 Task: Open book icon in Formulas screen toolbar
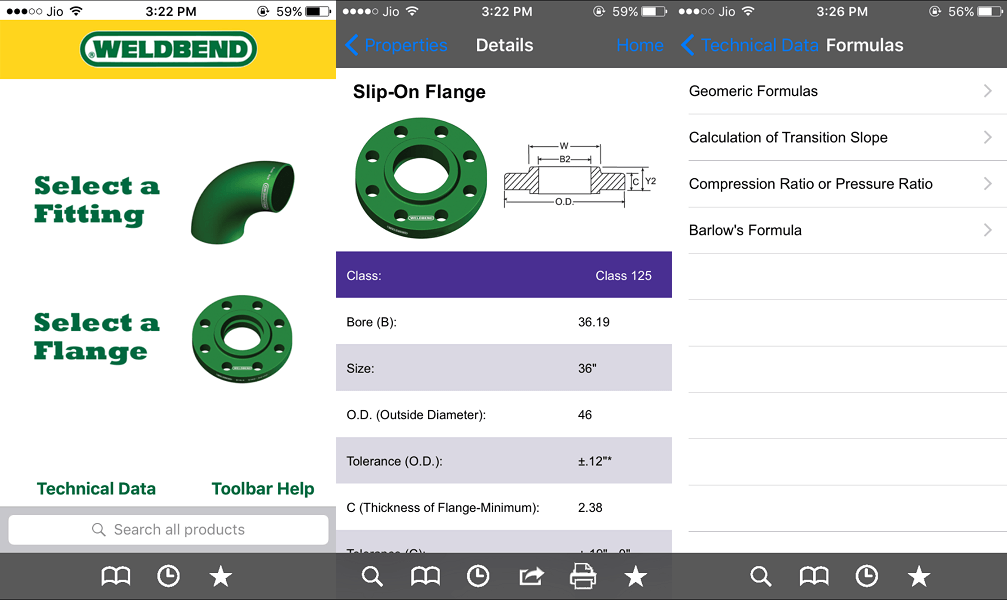coord(814,576)
